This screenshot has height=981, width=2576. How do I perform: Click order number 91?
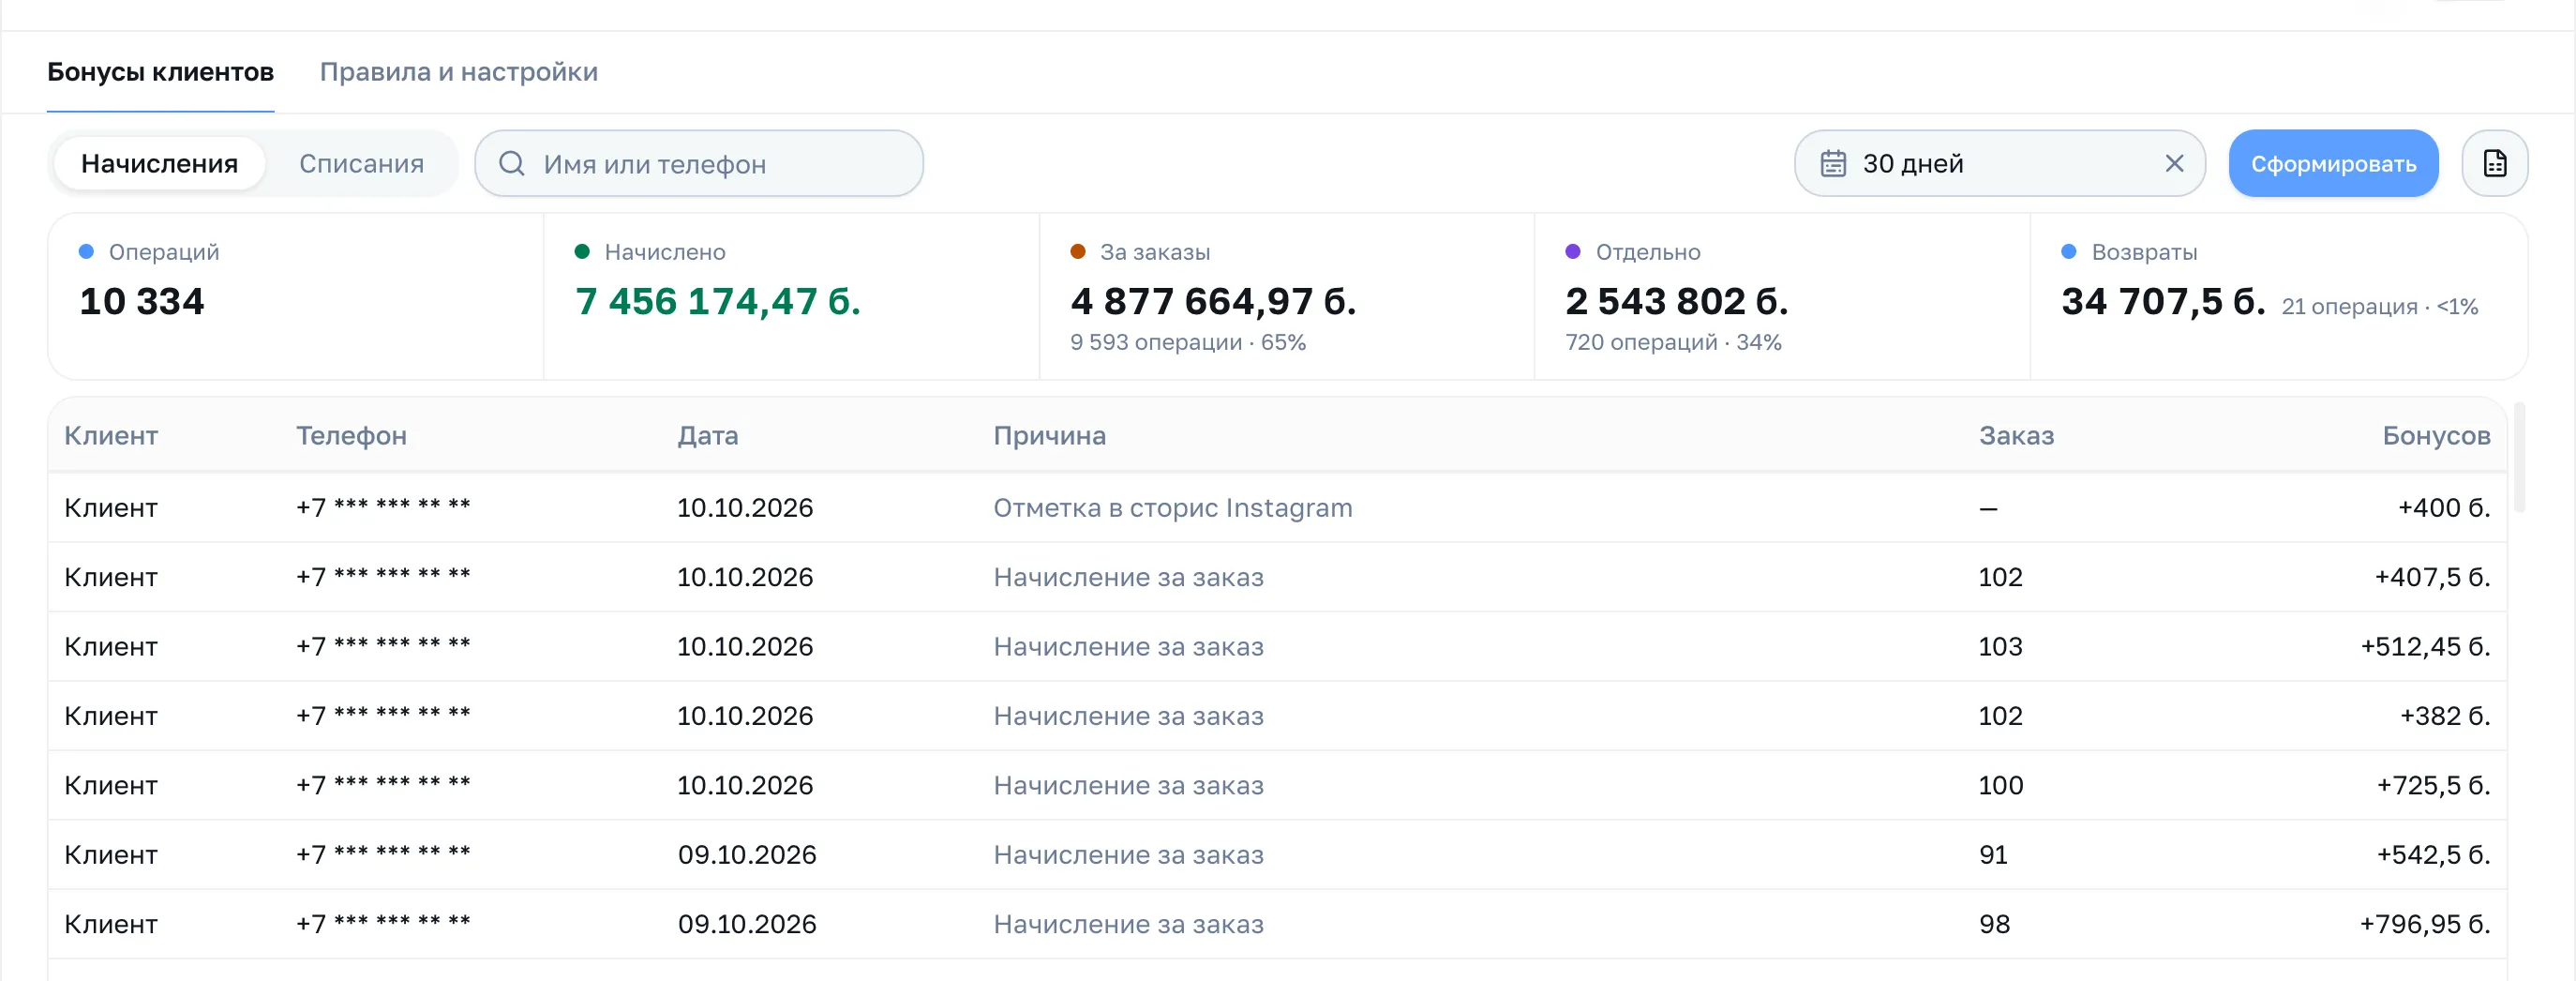point(1993,854)
